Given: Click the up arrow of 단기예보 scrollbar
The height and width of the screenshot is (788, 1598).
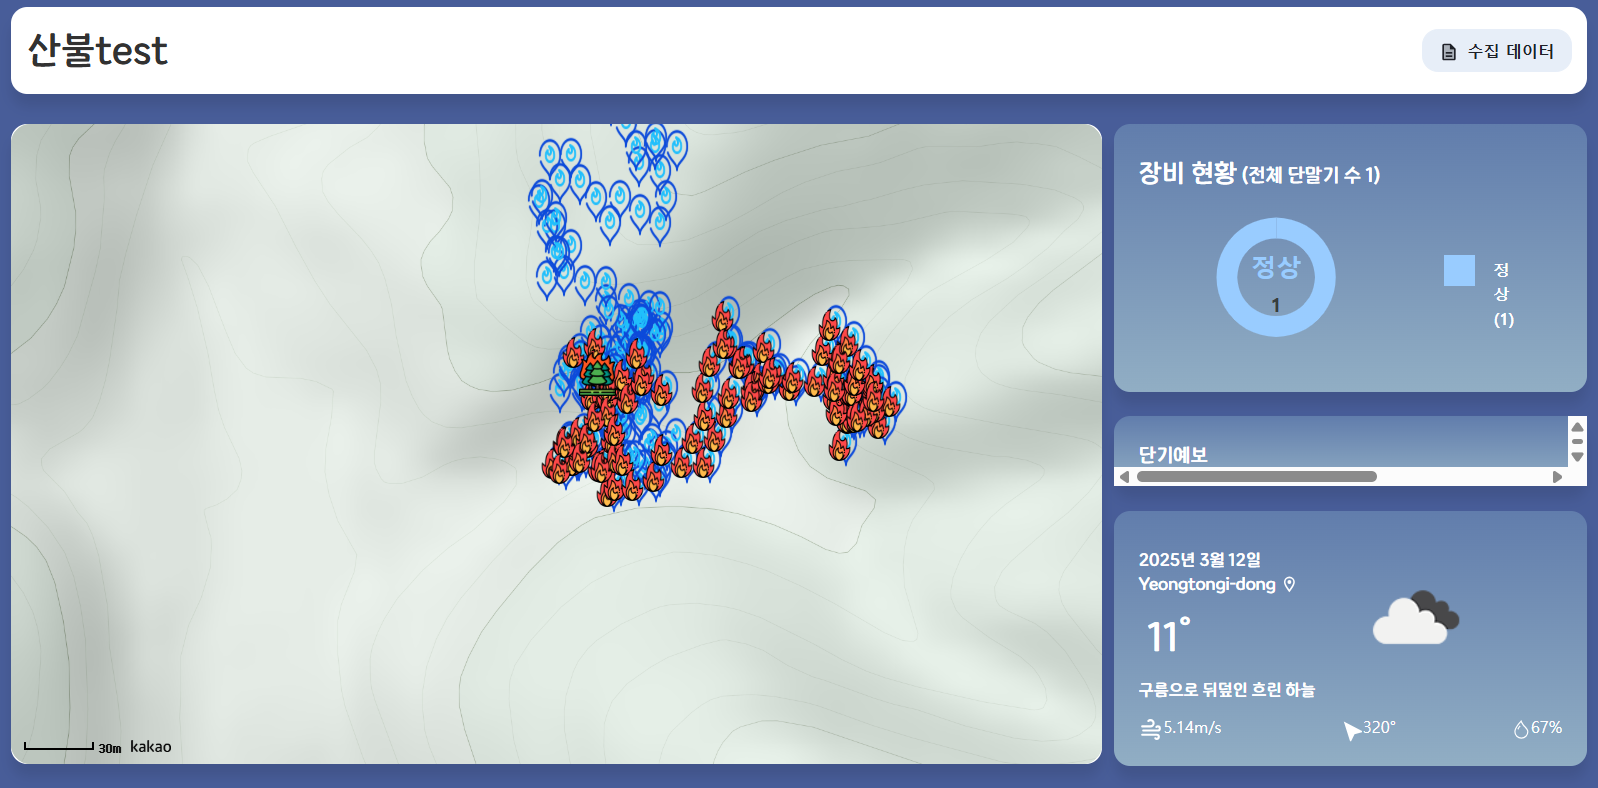Looking at the screenshot, I should (x=1577, y=427).
